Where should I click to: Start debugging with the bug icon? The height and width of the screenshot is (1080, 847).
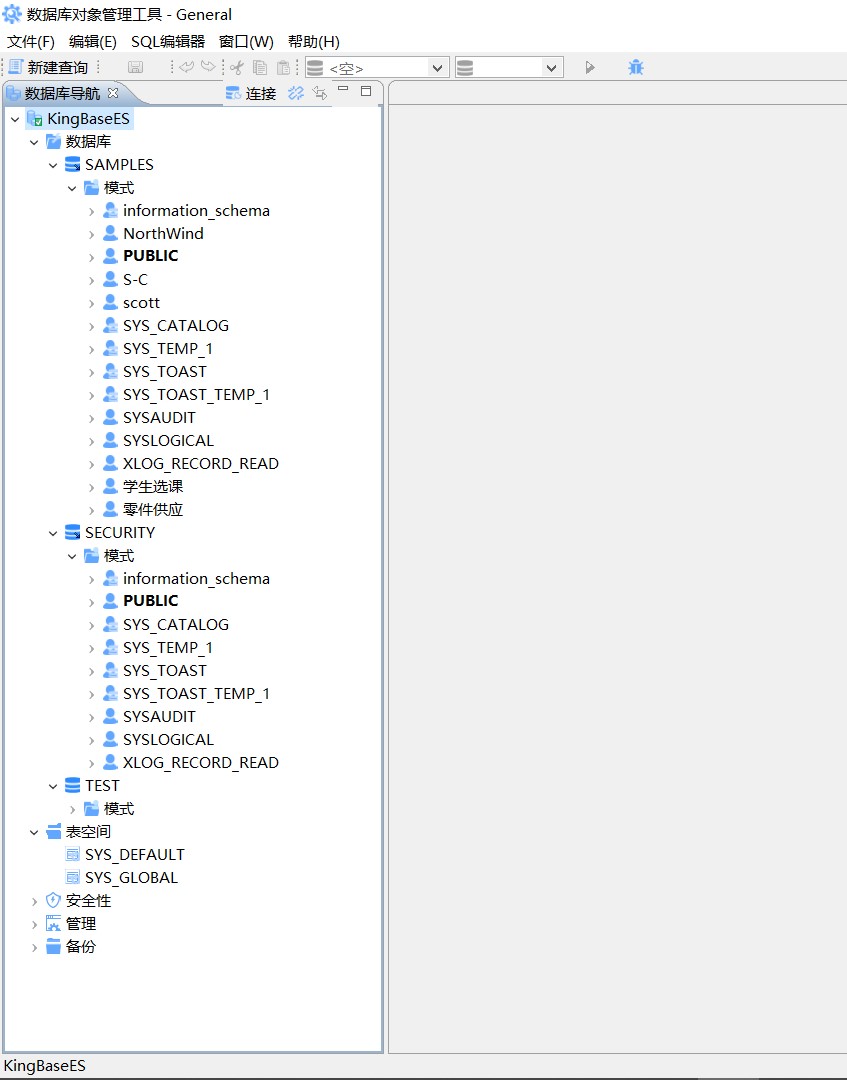[x=635, y=66]
